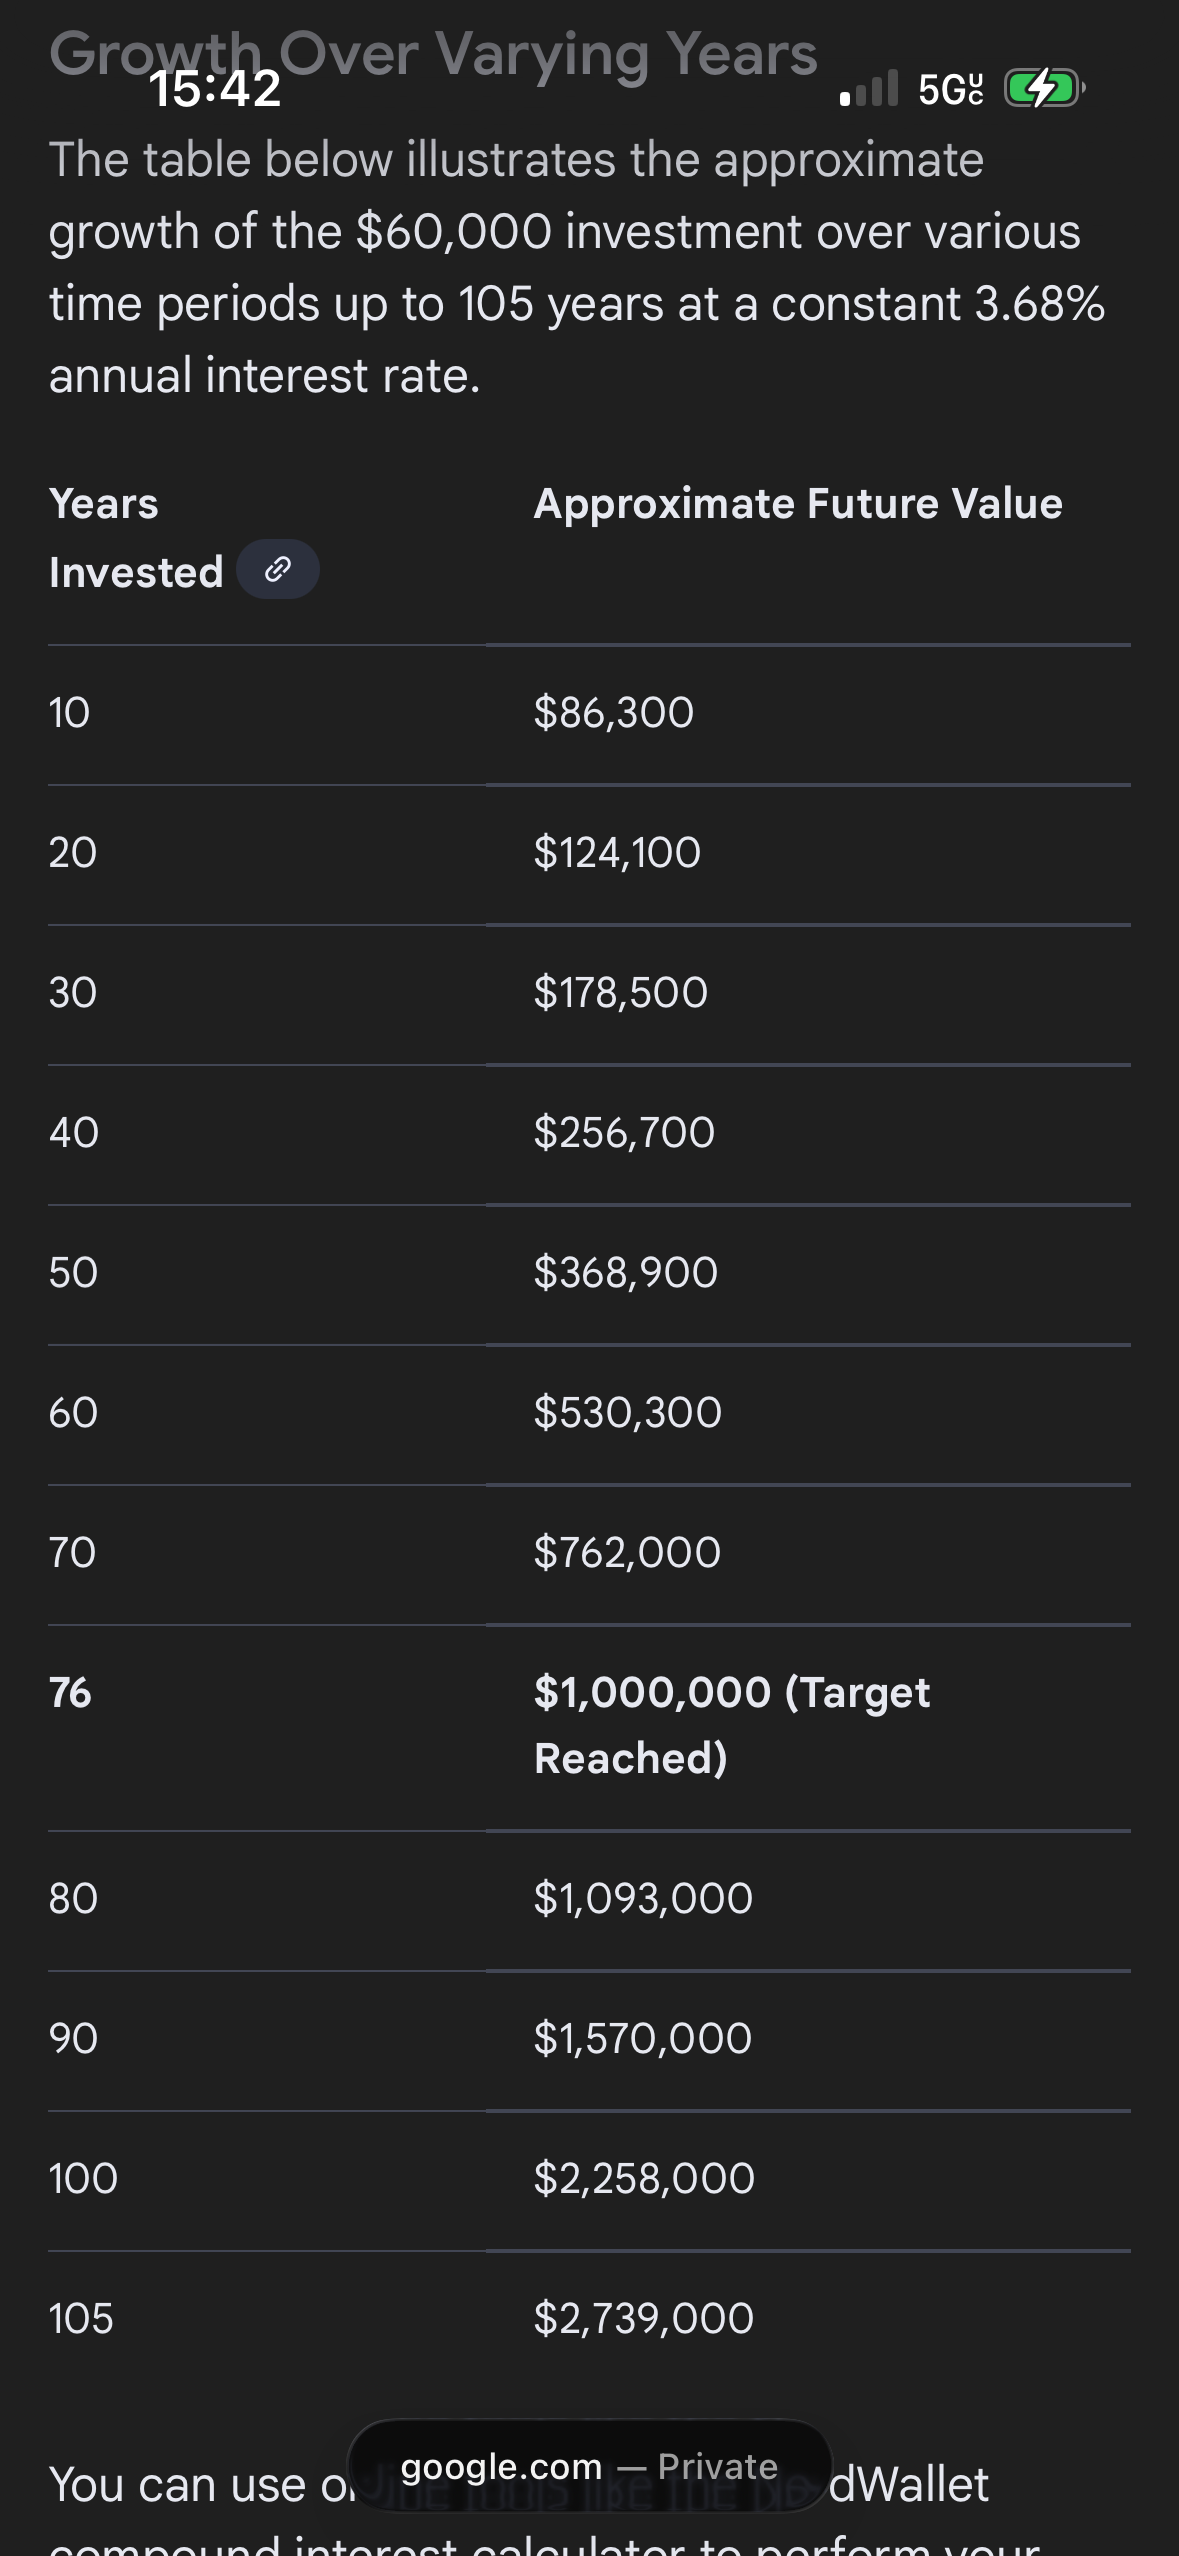Tap the $86,300 value for 10 years
This screenshot has width=1179, height=2556.
point(614,713)
